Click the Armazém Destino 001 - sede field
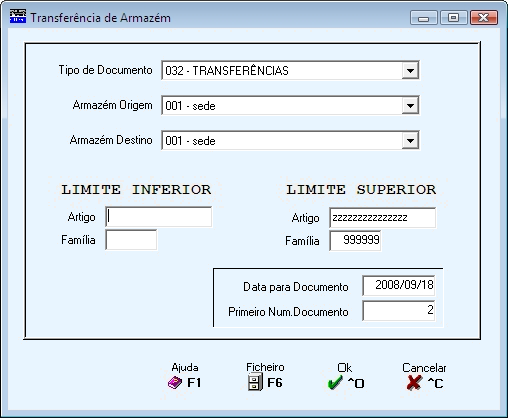508x418 pixels. [x=290, y=141]
